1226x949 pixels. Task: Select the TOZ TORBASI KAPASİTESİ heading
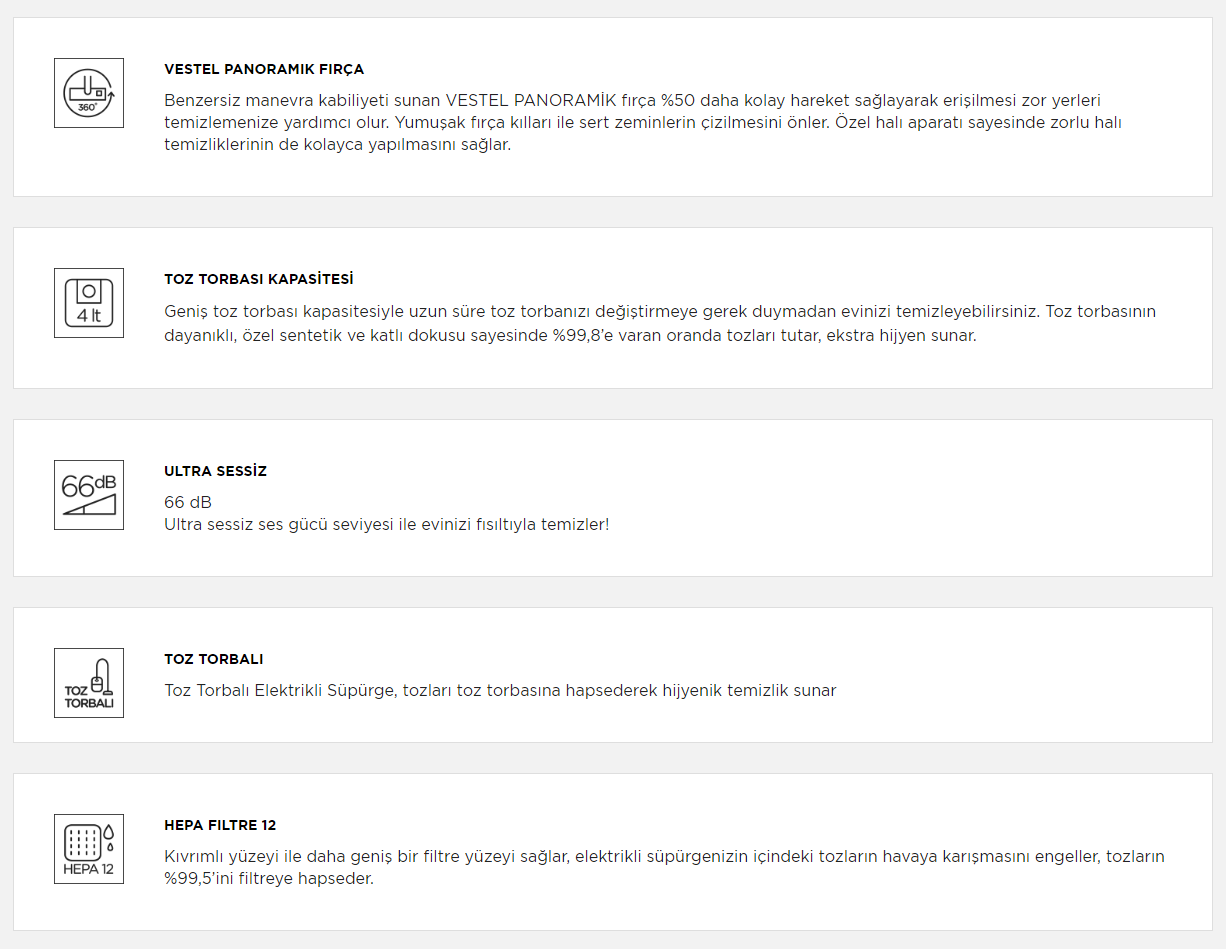point(259,280)
